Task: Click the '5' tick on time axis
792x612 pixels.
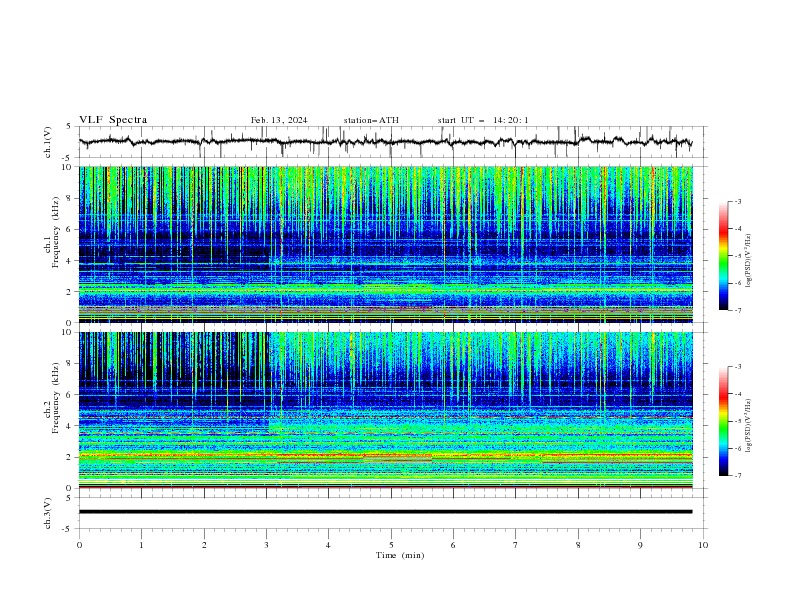Action: (x=391, y=545)
